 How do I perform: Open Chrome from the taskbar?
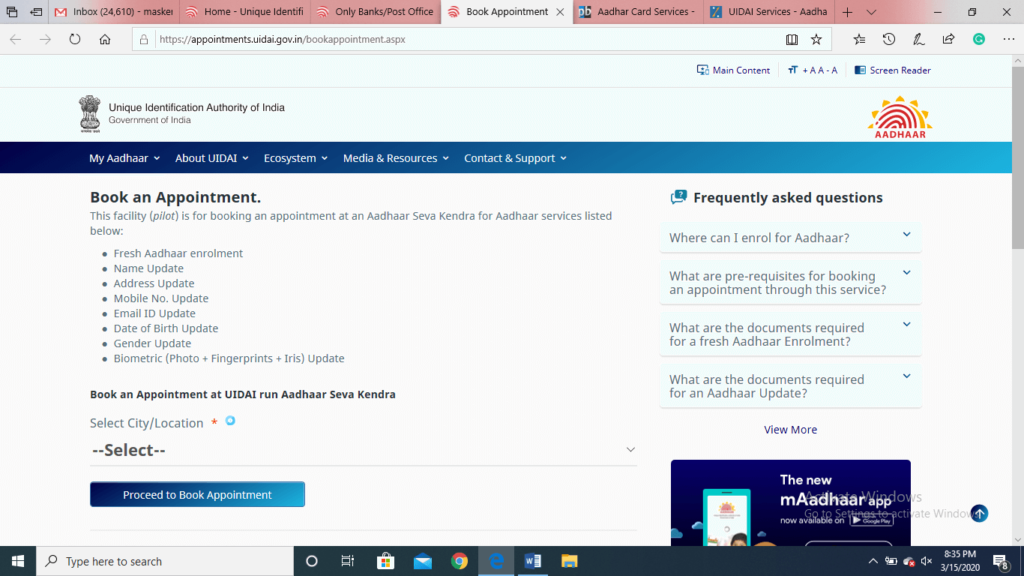[459, 561]
